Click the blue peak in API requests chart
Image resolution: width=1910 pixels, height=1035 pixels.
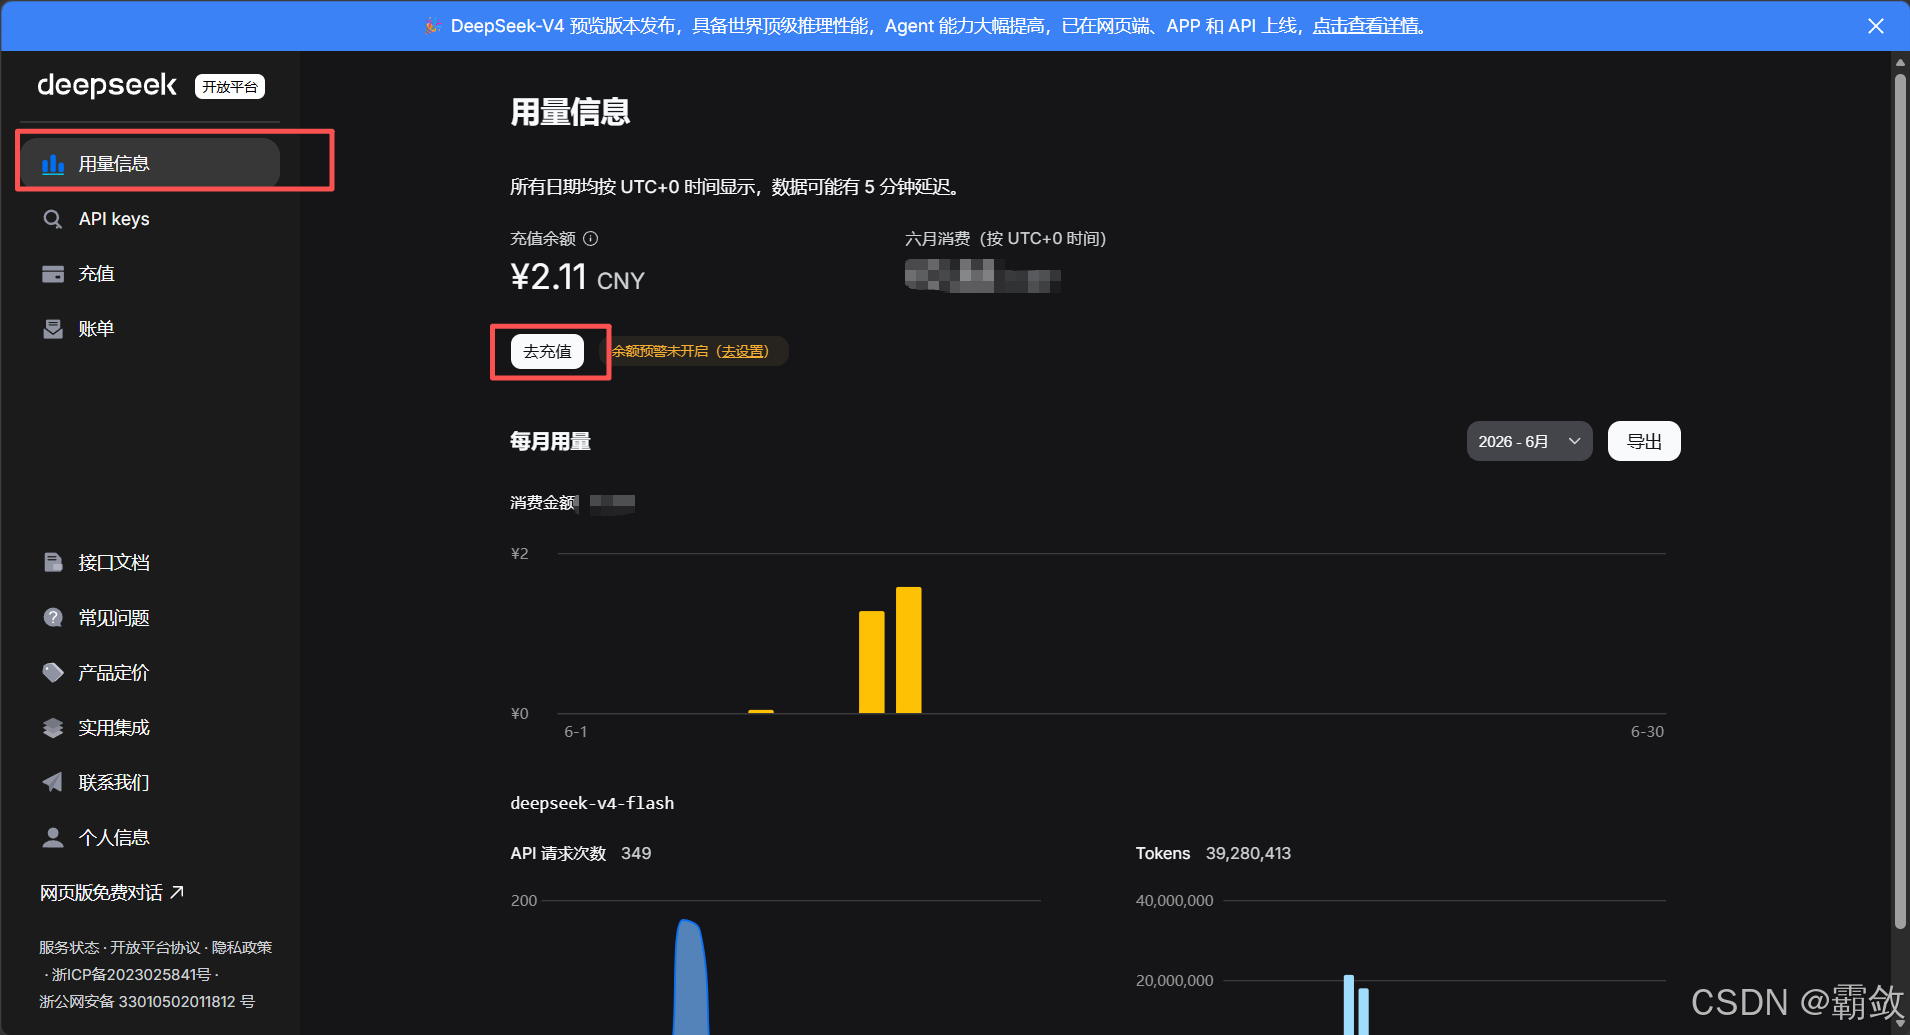pyautogui.click(x=690, y=978)
